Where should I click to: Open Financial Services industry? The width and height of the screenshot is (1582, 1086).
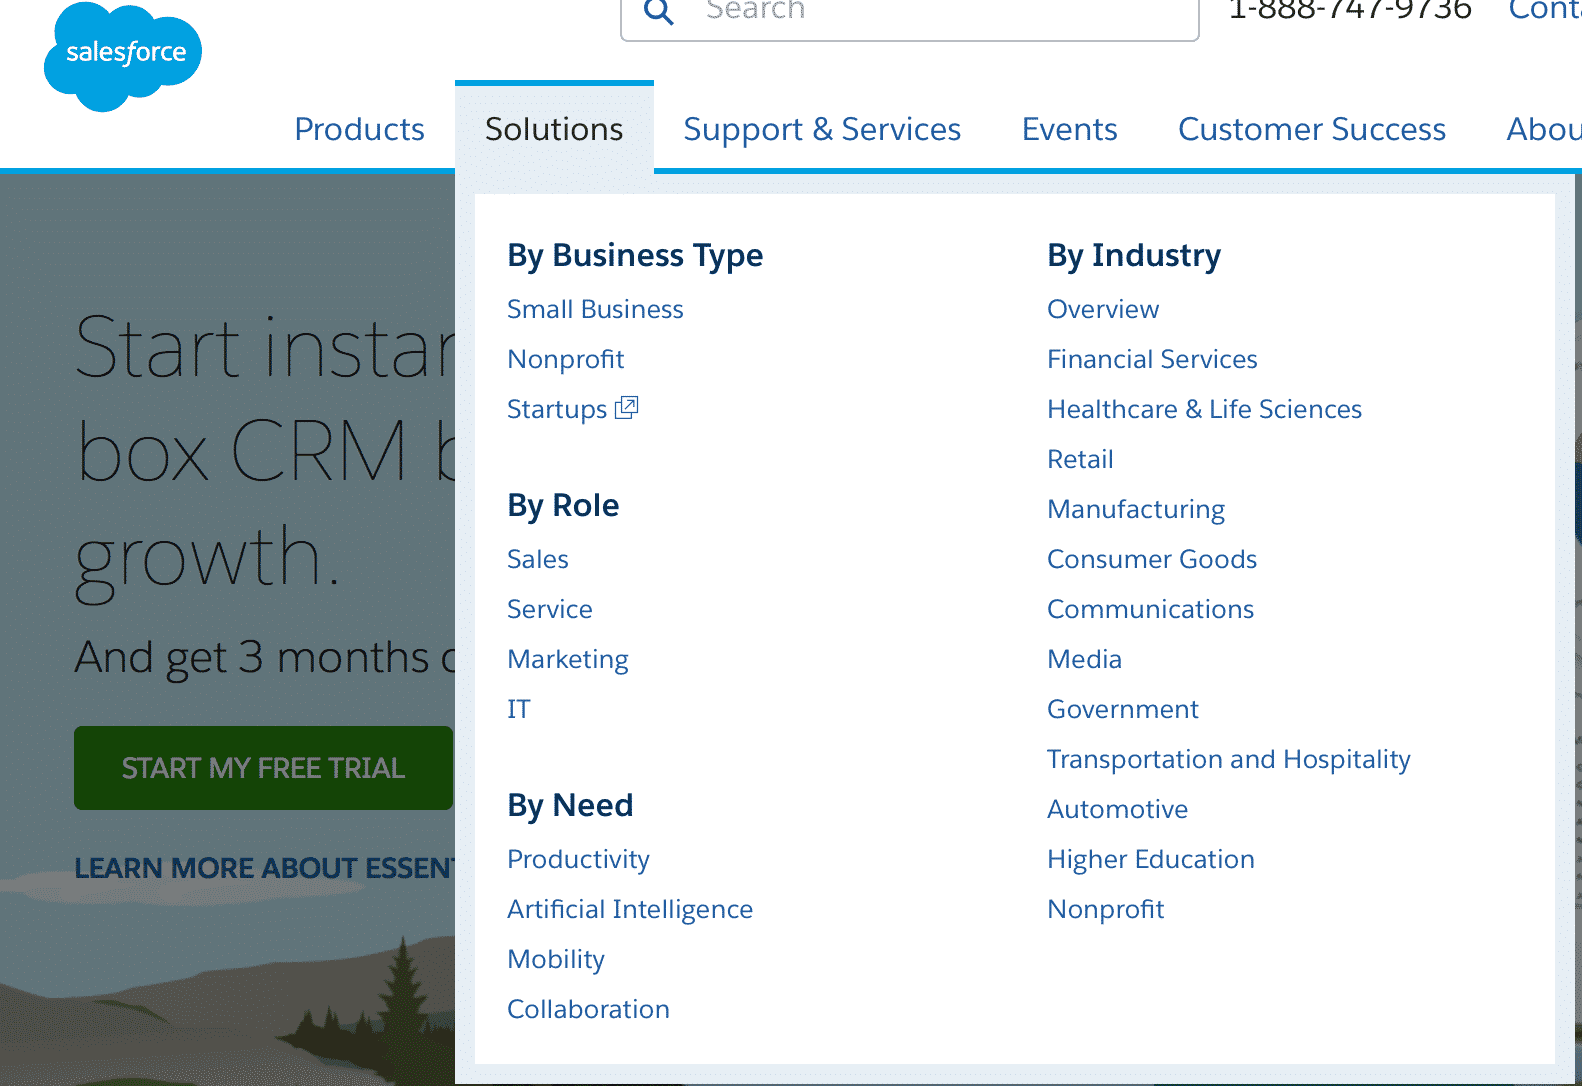(1152, 359)
